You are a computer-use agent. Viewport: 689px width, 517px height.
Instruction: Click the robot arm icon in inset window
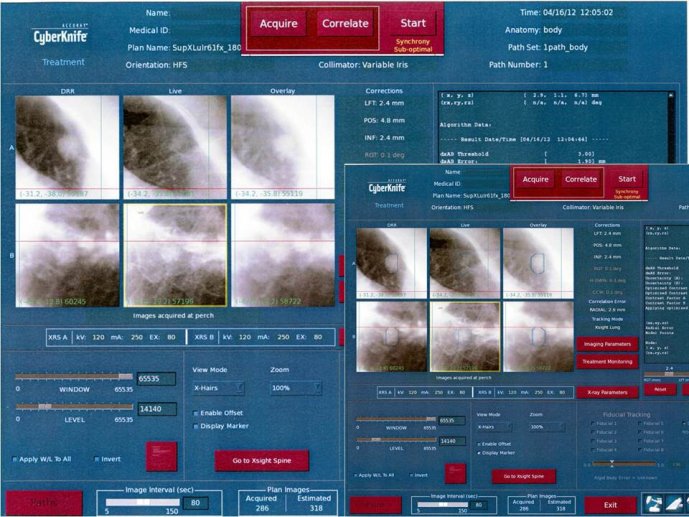[653, 503]
